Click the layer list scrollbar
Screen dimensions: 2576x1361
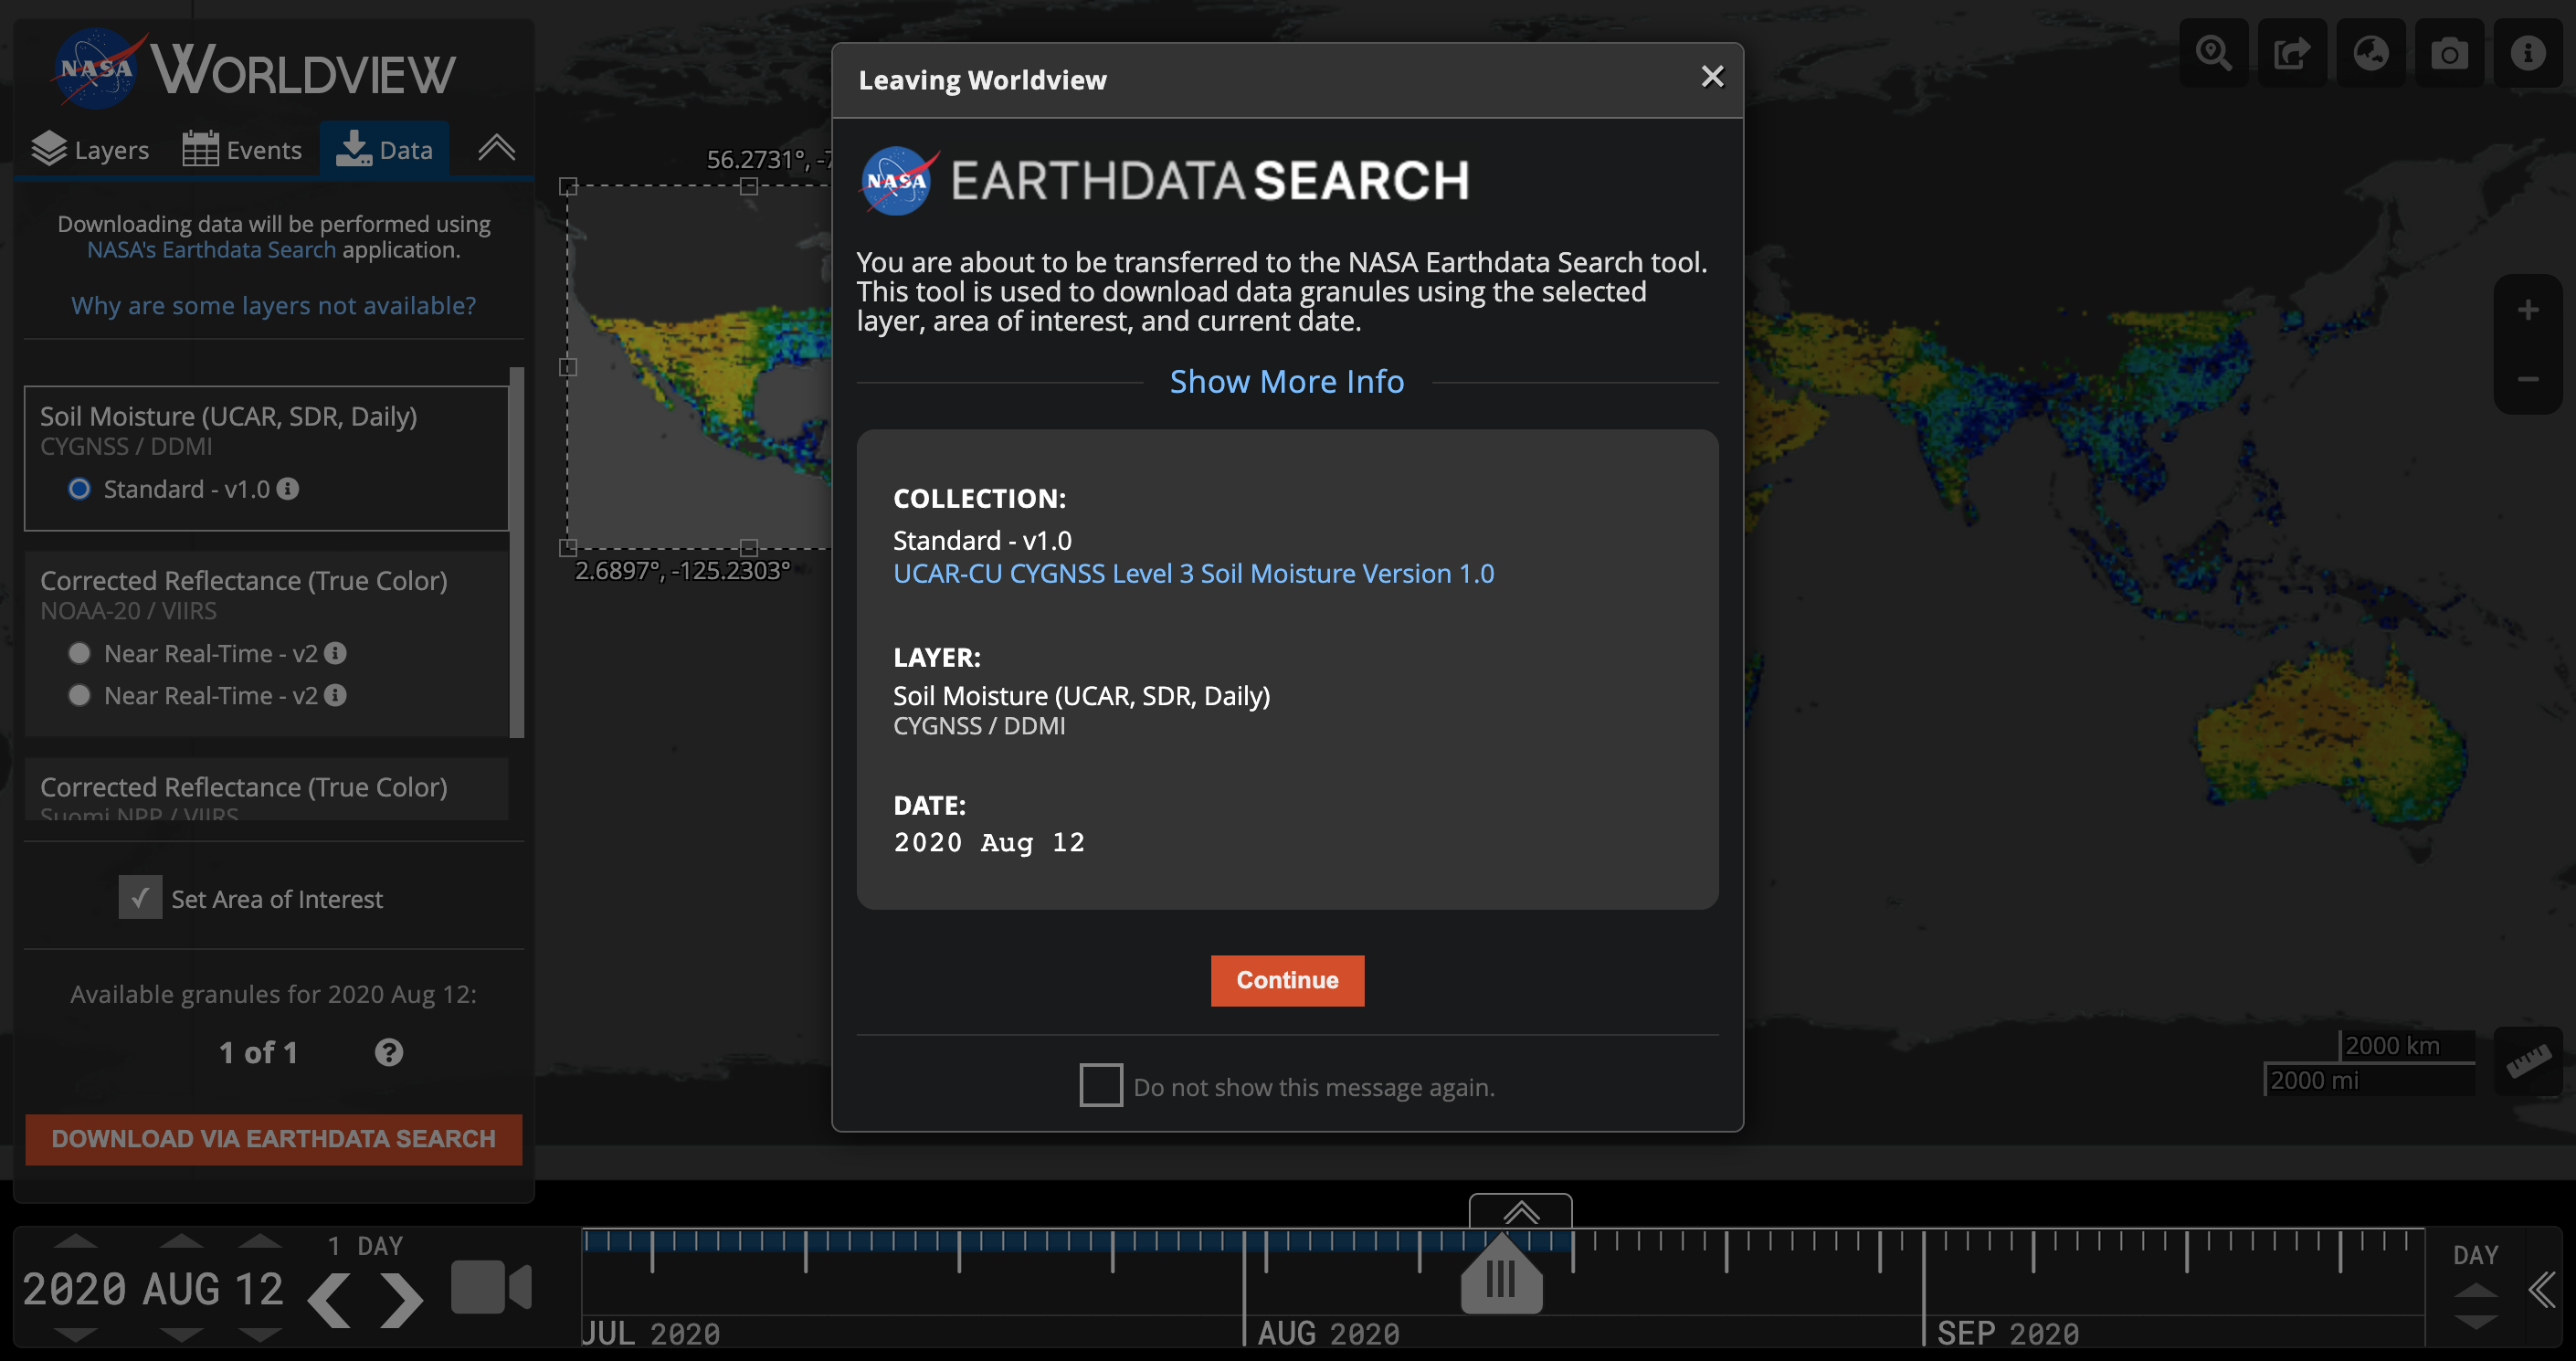[x=517, y=552]
